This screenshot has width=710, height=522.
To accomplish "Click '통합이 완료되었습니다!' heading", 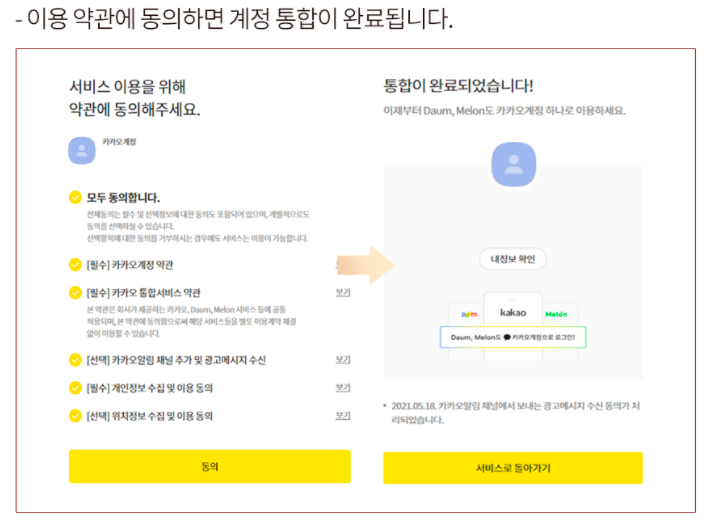I will tap(458, 86).
